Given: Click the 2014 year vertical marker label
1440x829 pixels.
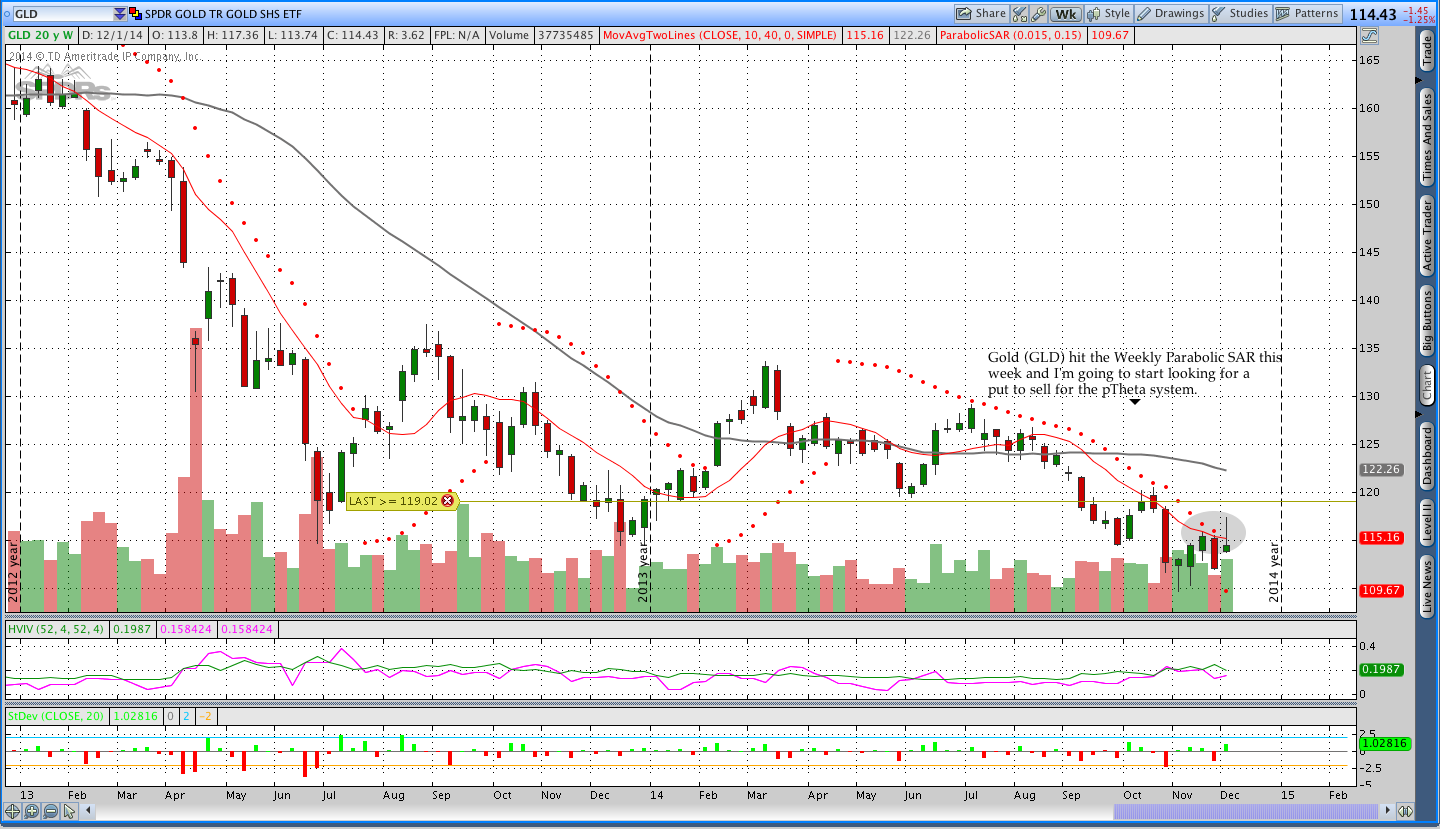Looking at the screenshot, I should (x=1274, y=571).
